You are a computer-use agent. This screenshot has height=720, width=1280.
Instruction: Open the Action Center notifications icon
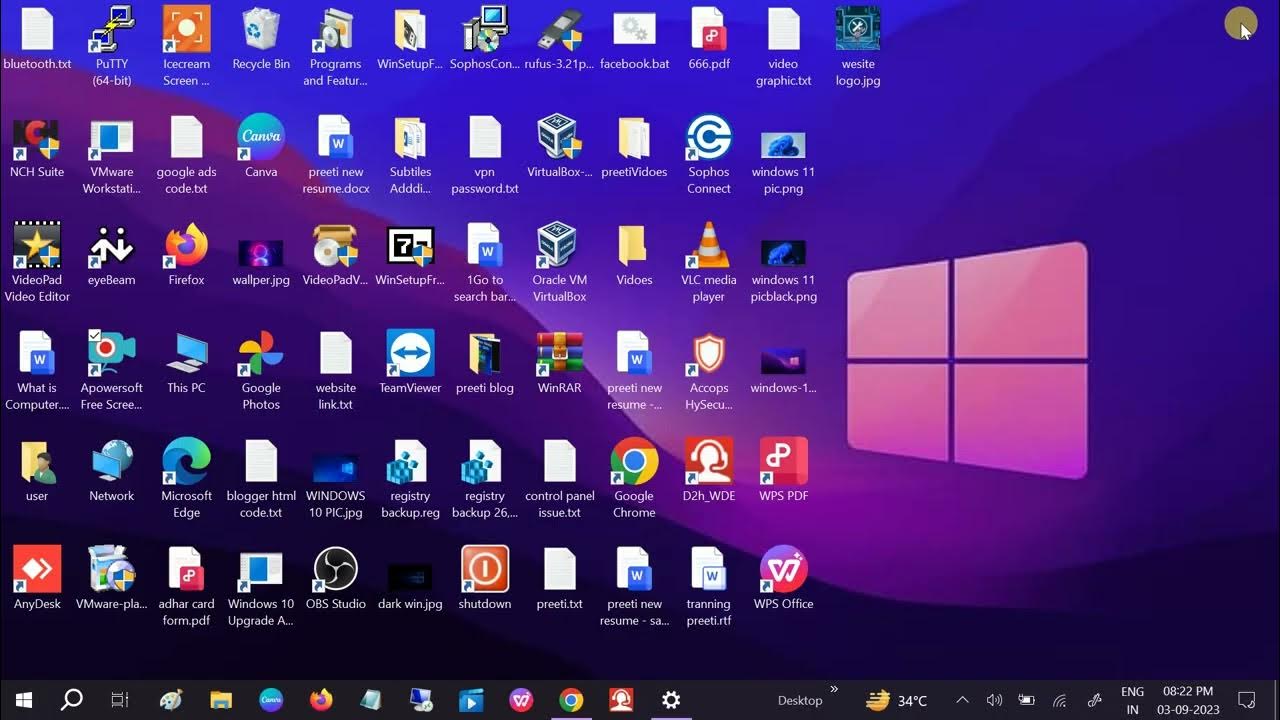pyautogui.click(x=1247, y=700)
